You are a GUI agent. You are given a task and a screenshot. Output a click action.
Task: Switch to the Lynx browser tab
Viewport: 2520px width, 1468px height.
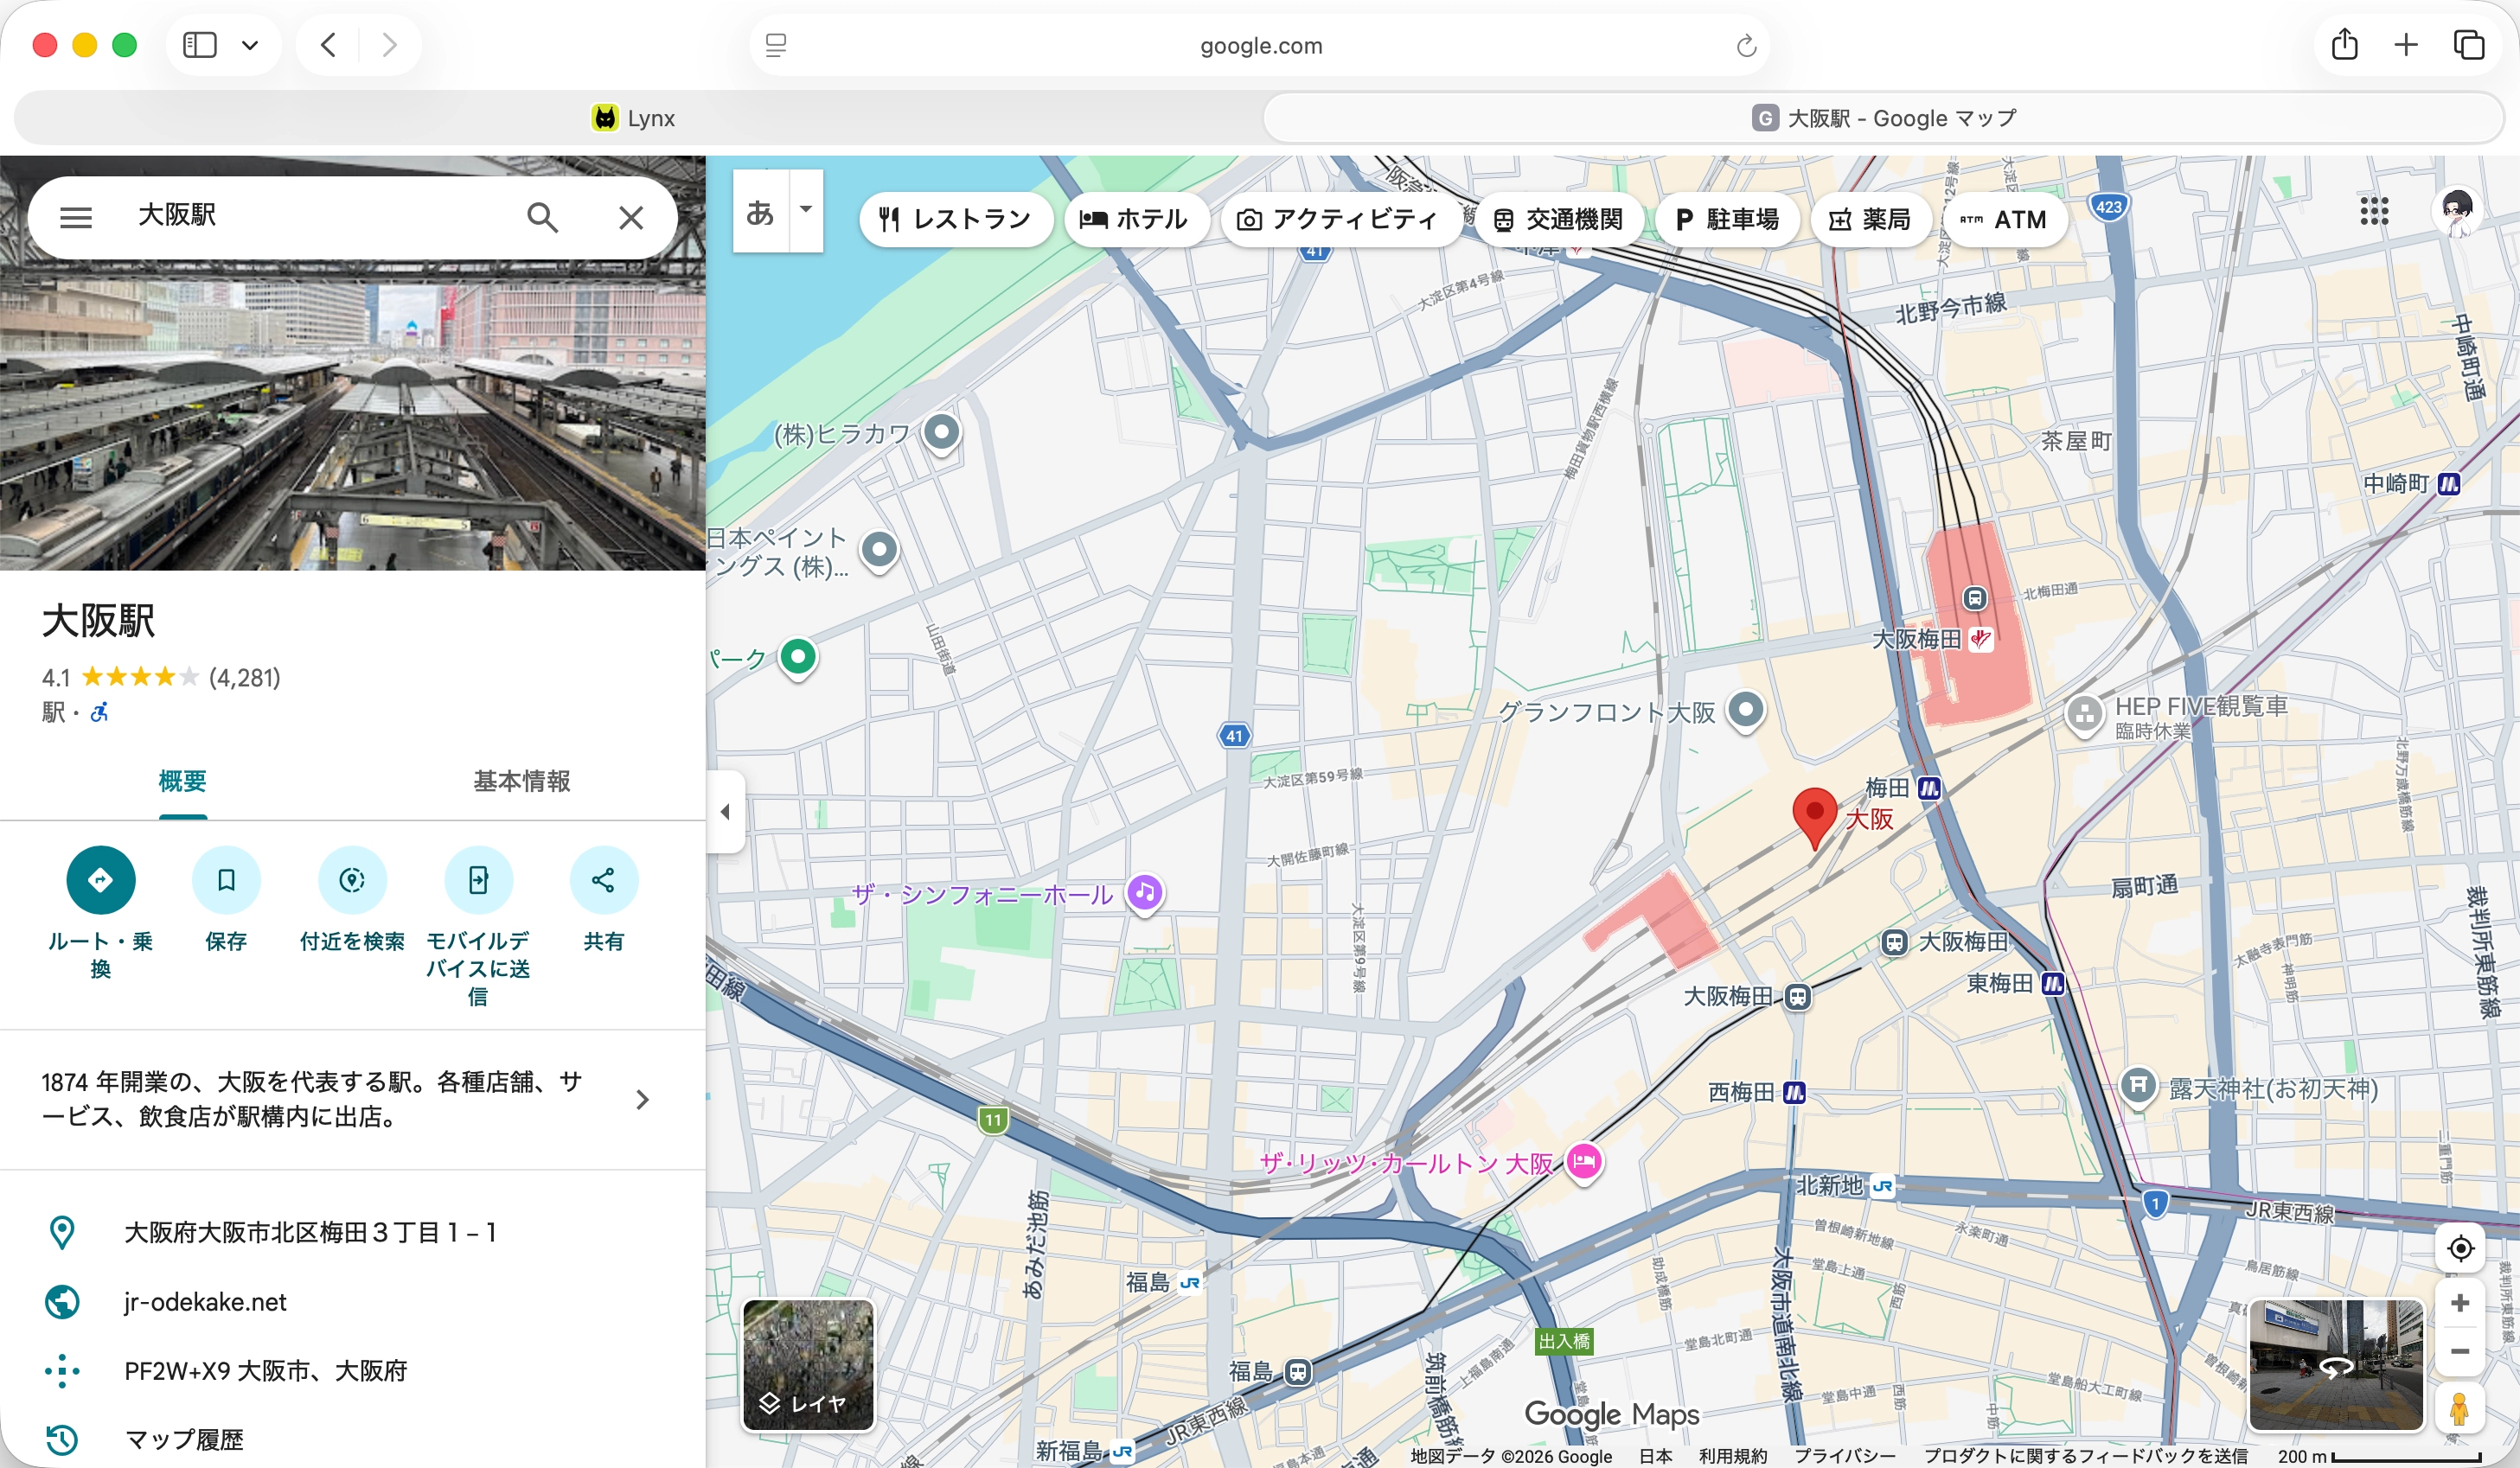pyautogui.click(x=634, y=118)
